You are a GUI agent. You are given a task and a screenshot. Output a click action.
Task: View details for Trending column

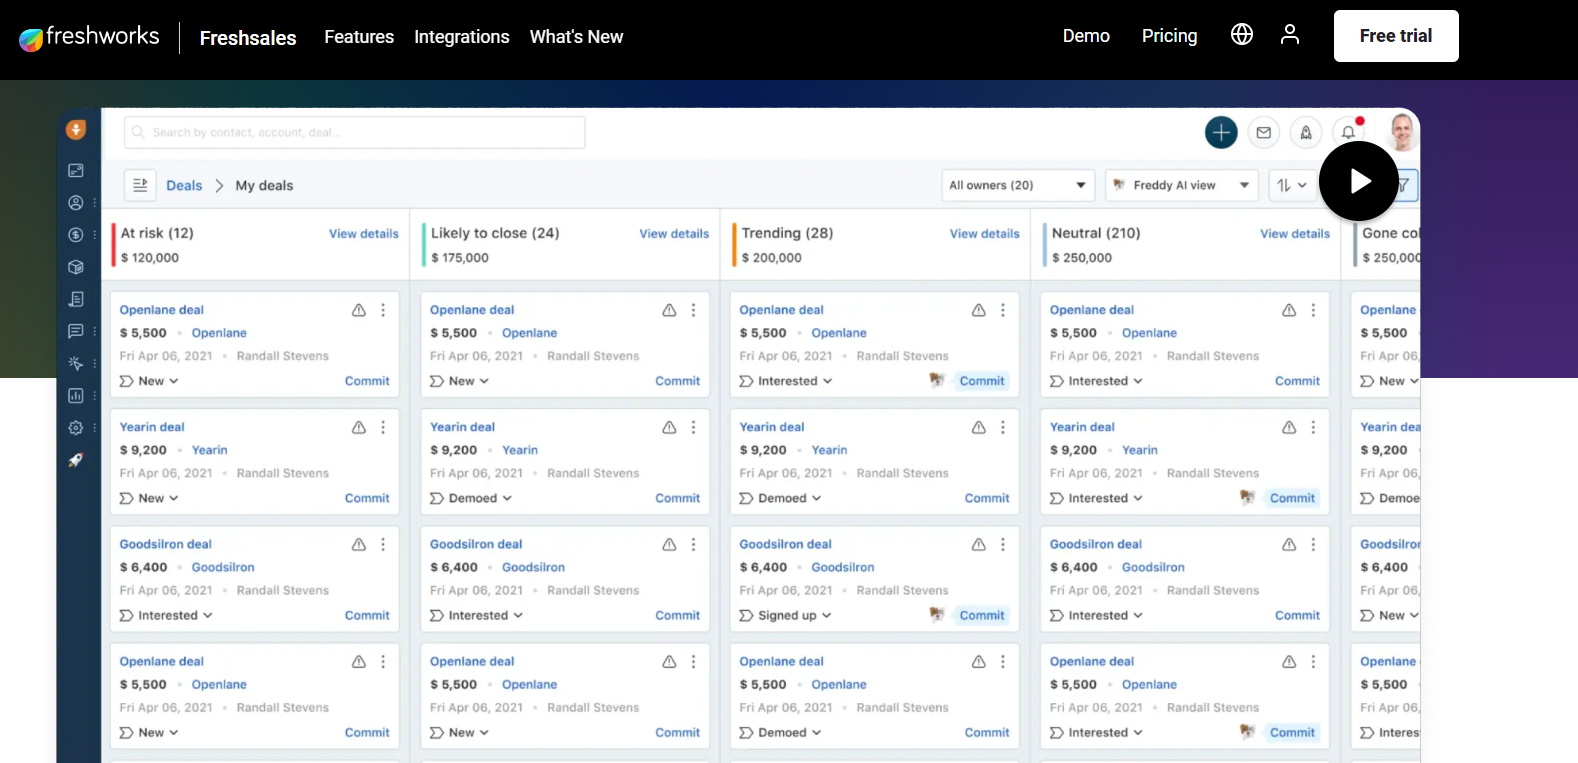(x=985, y=234)
